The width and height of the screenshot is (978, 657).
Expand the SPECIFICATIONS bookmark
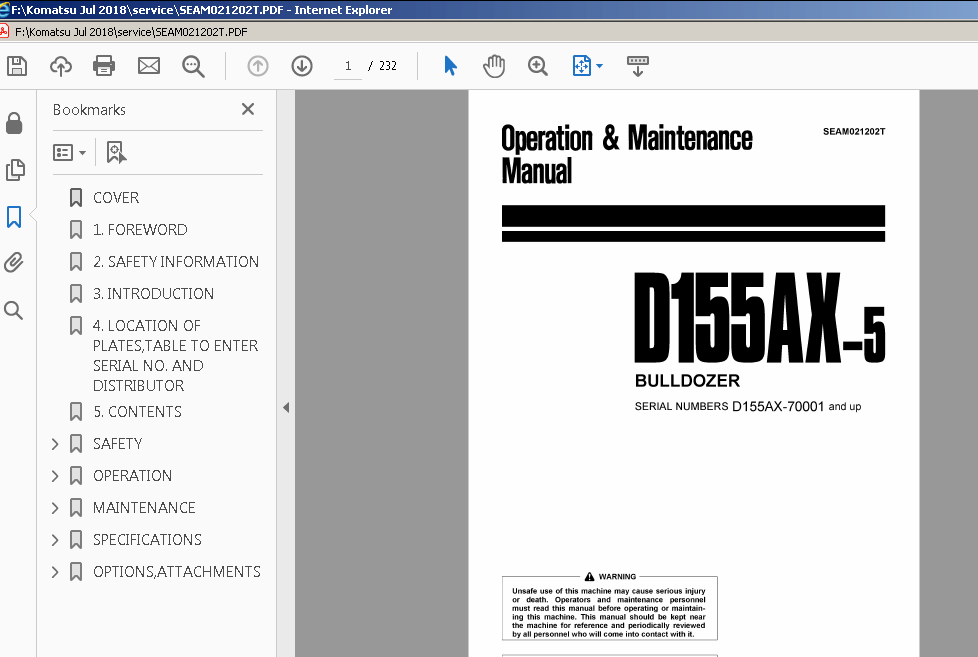(55, 540)
